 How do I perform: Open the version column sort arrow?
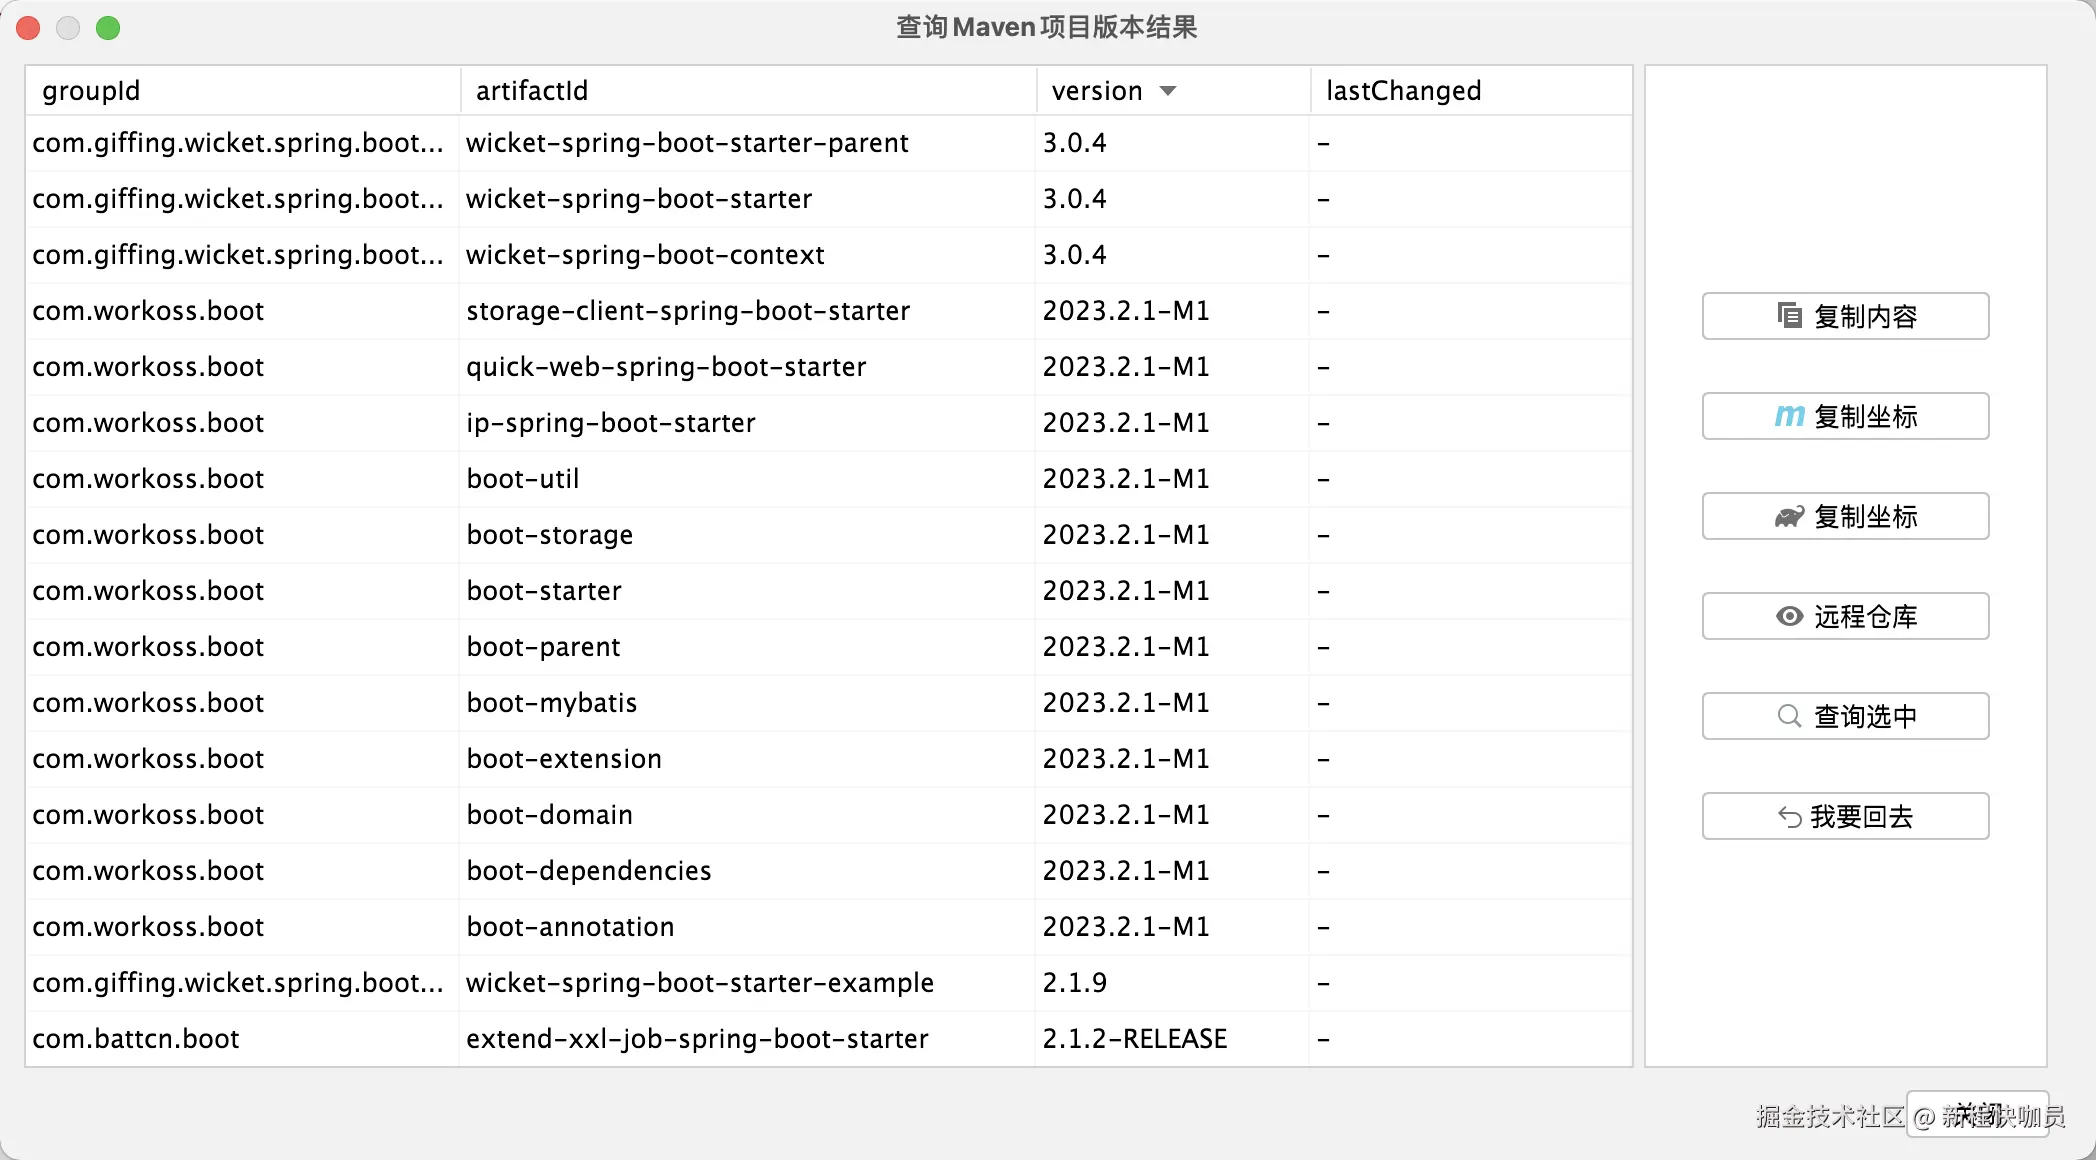[1168, 90]
